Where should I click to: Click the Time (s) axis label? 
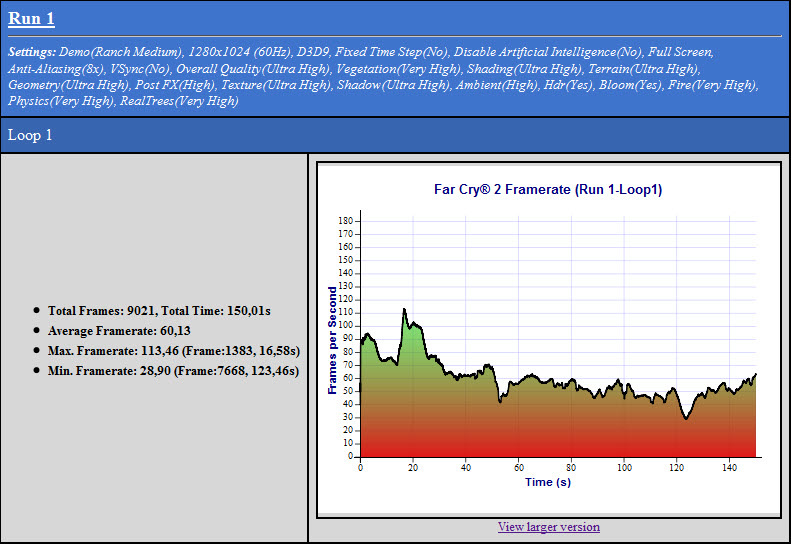[548, 482]
